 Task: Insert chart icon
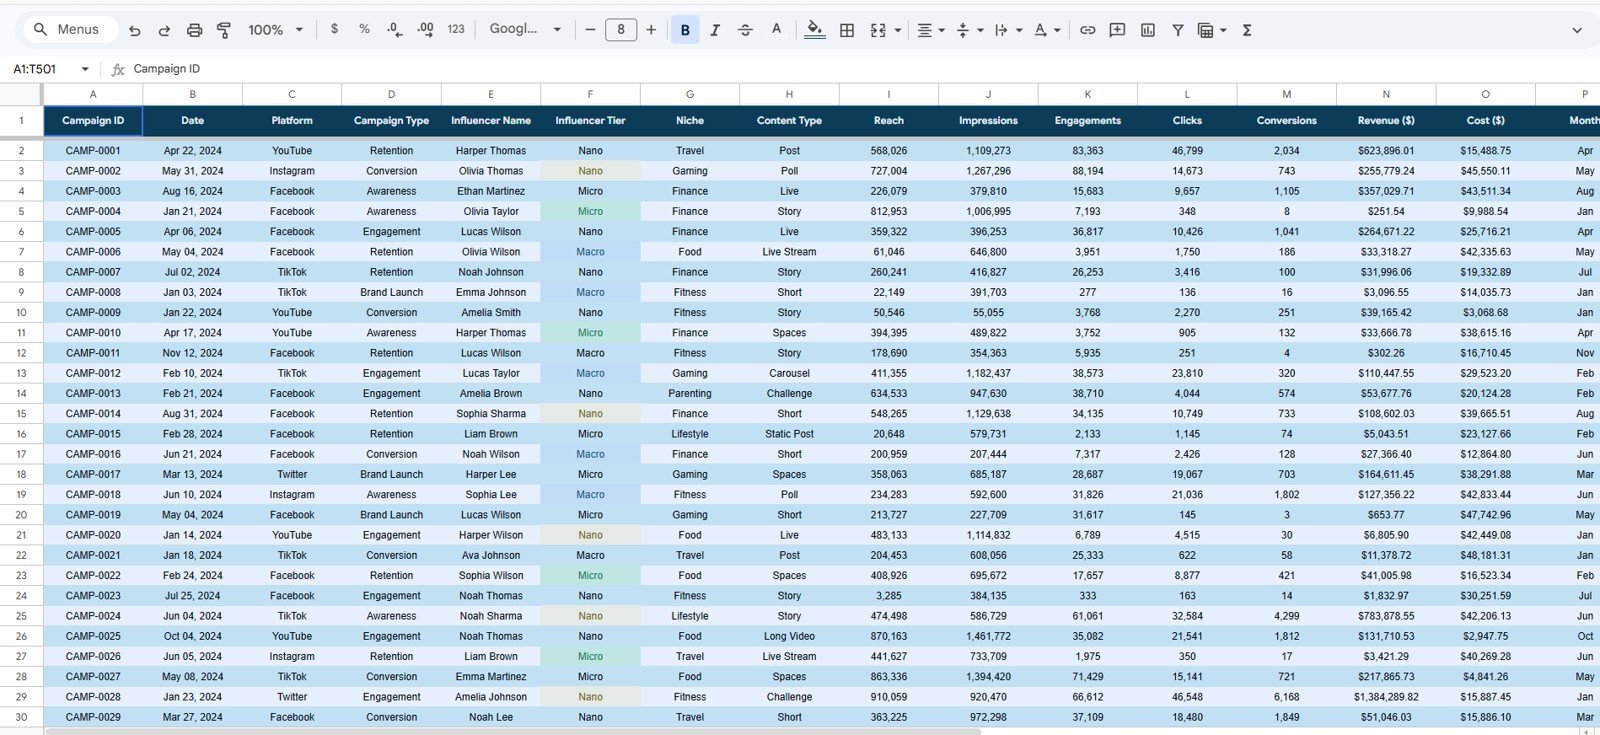(x=1148, y=30)
